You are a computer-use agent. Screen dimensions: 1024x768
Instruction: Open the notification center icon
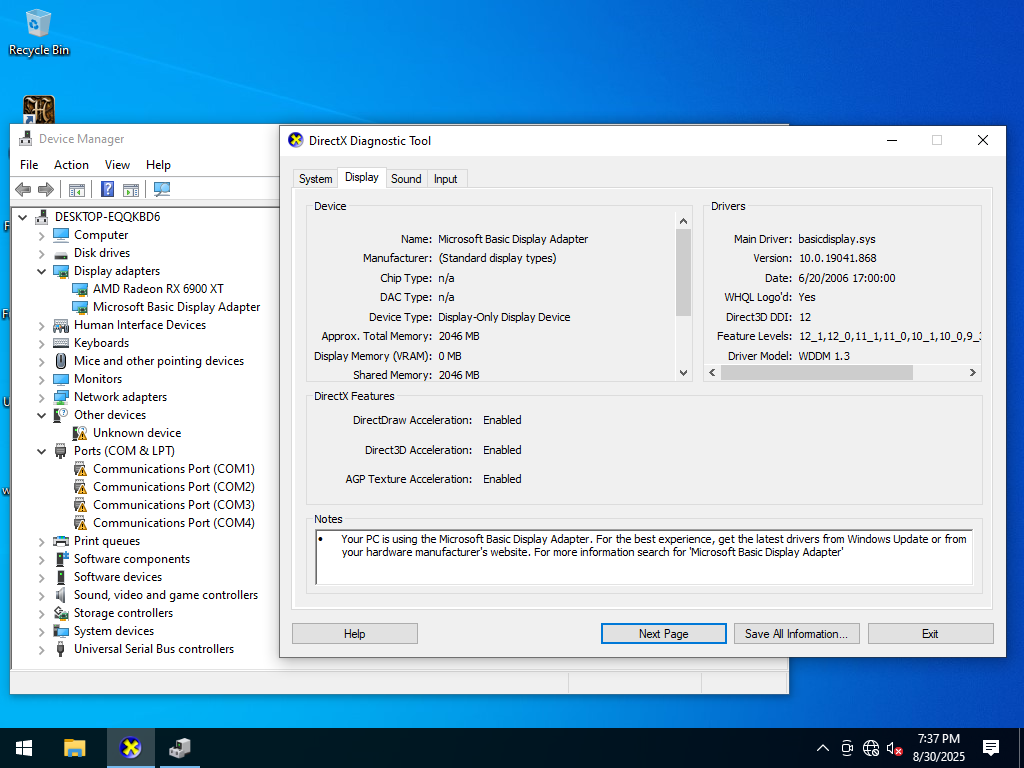(x=991, y=748)
